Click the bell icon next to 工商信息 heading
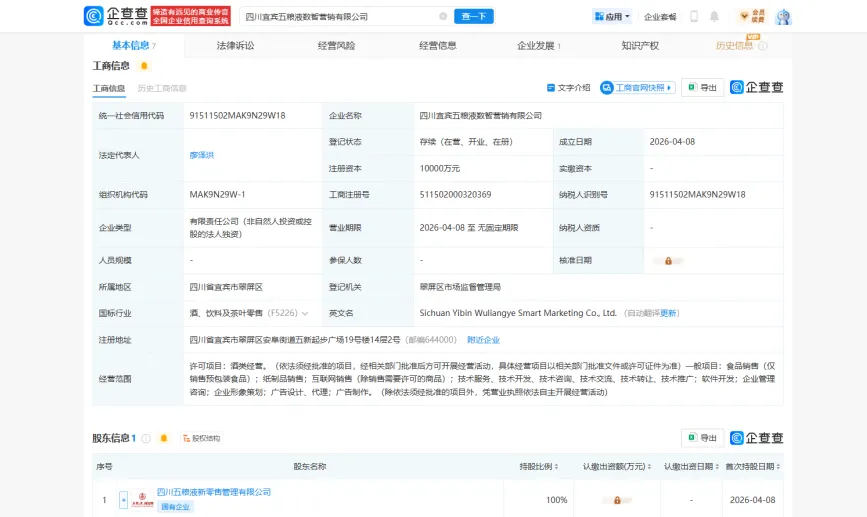867x517 pixels. coord(144,66)
